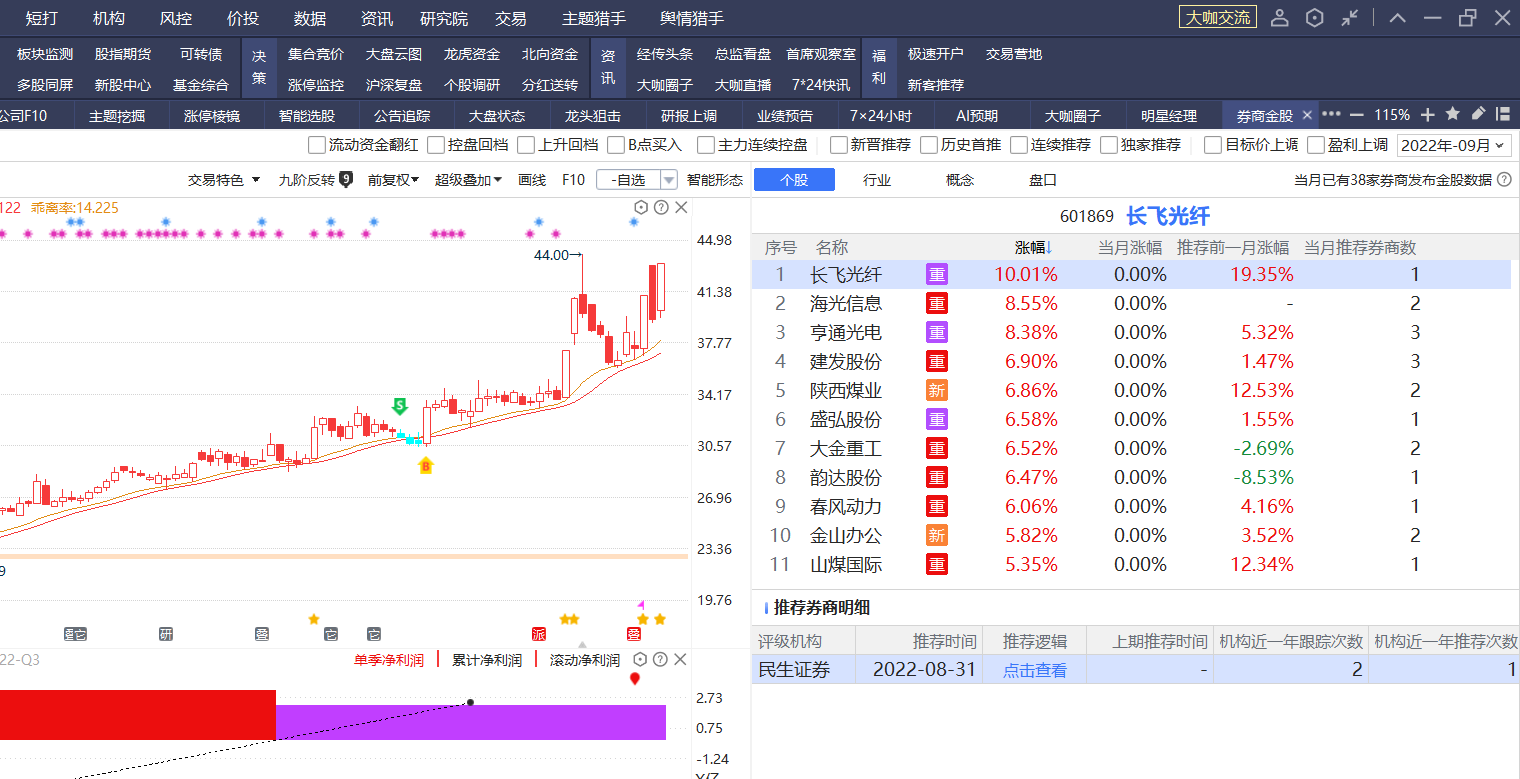Viewport: 1520px width, 779px height.
Task: Switch to the 概念 tab
Action: click(x=960, y=180)
